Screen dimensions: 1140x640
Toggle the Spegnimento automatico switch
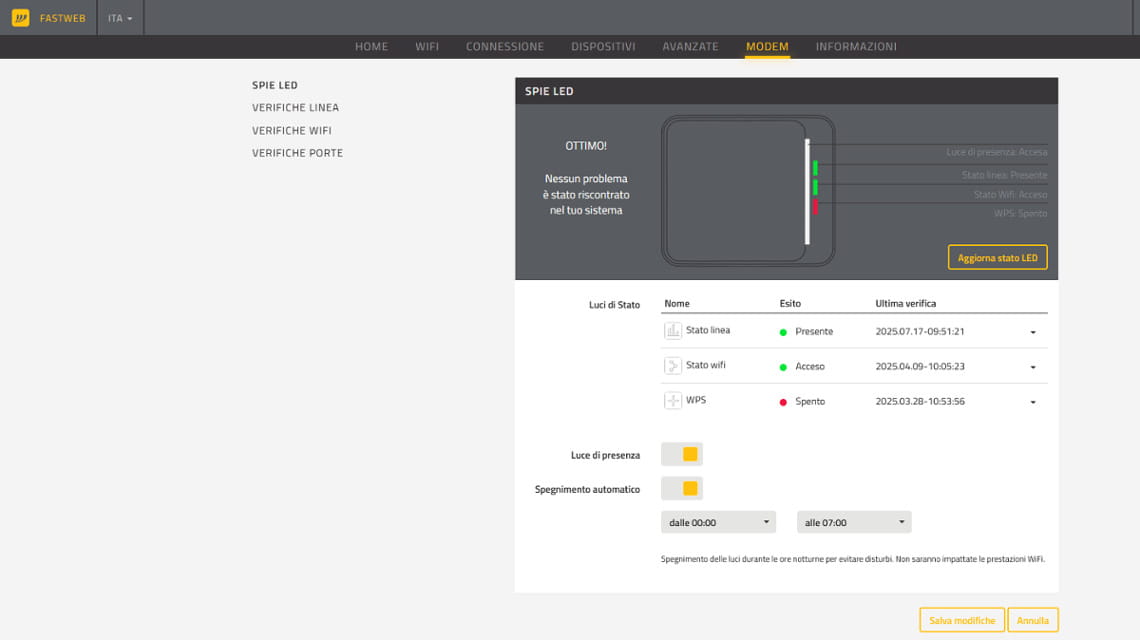tap(681, 489)
